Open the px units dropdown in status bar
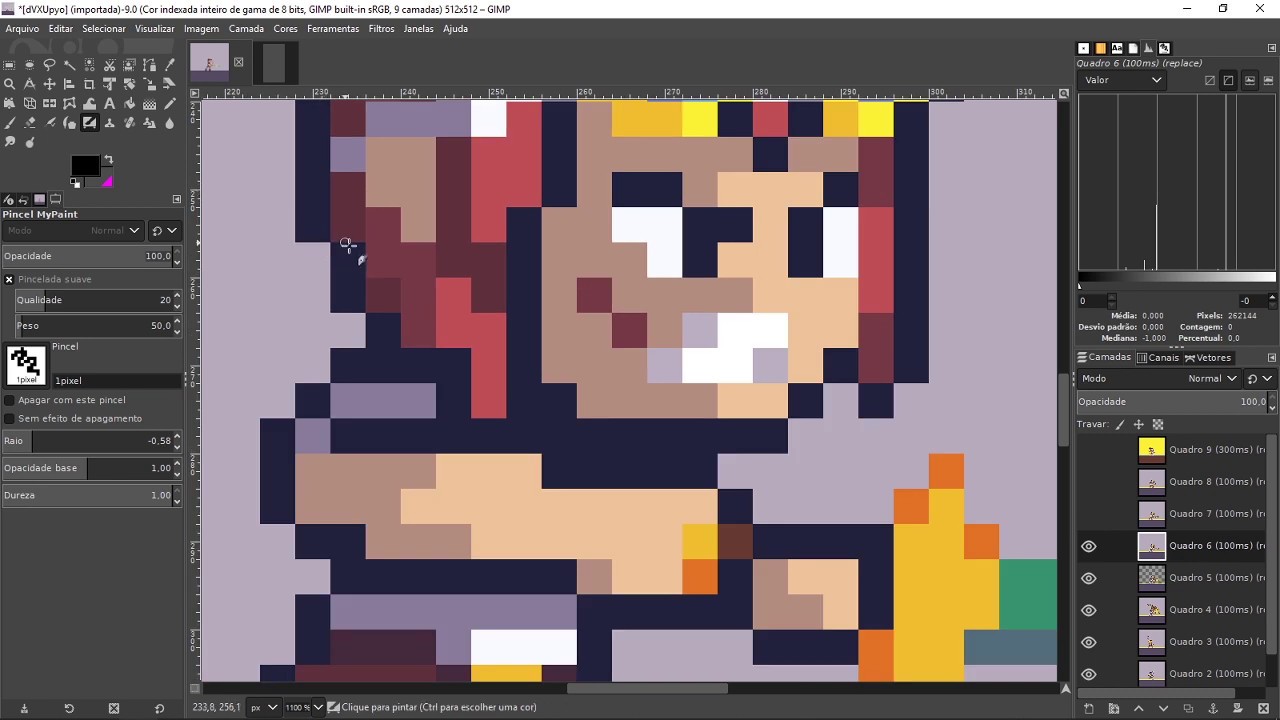 pos(263,707)
